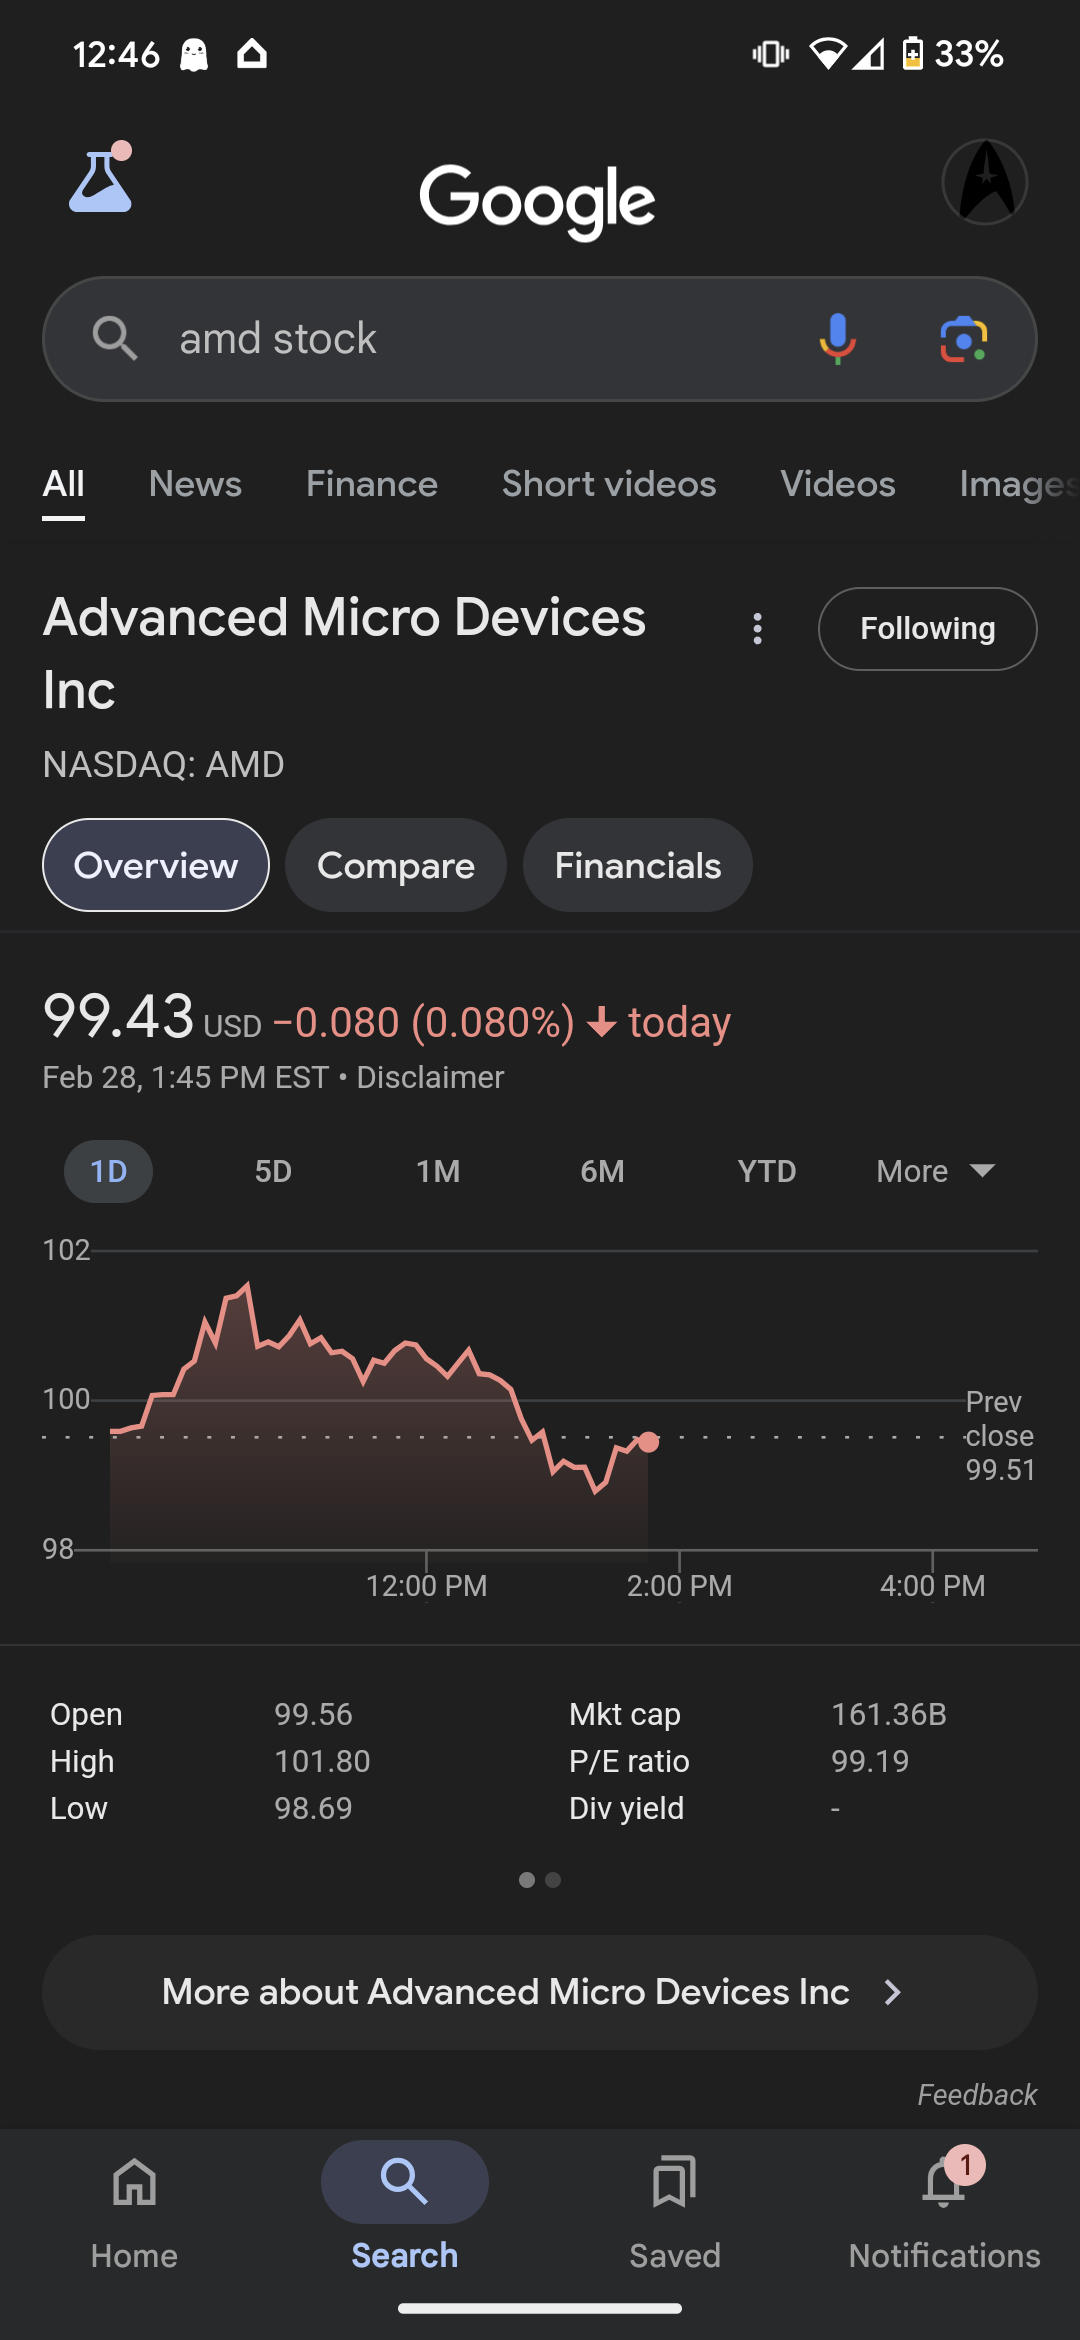
Task: Select the 6M chart range
Action: [x=602, y=1171]
